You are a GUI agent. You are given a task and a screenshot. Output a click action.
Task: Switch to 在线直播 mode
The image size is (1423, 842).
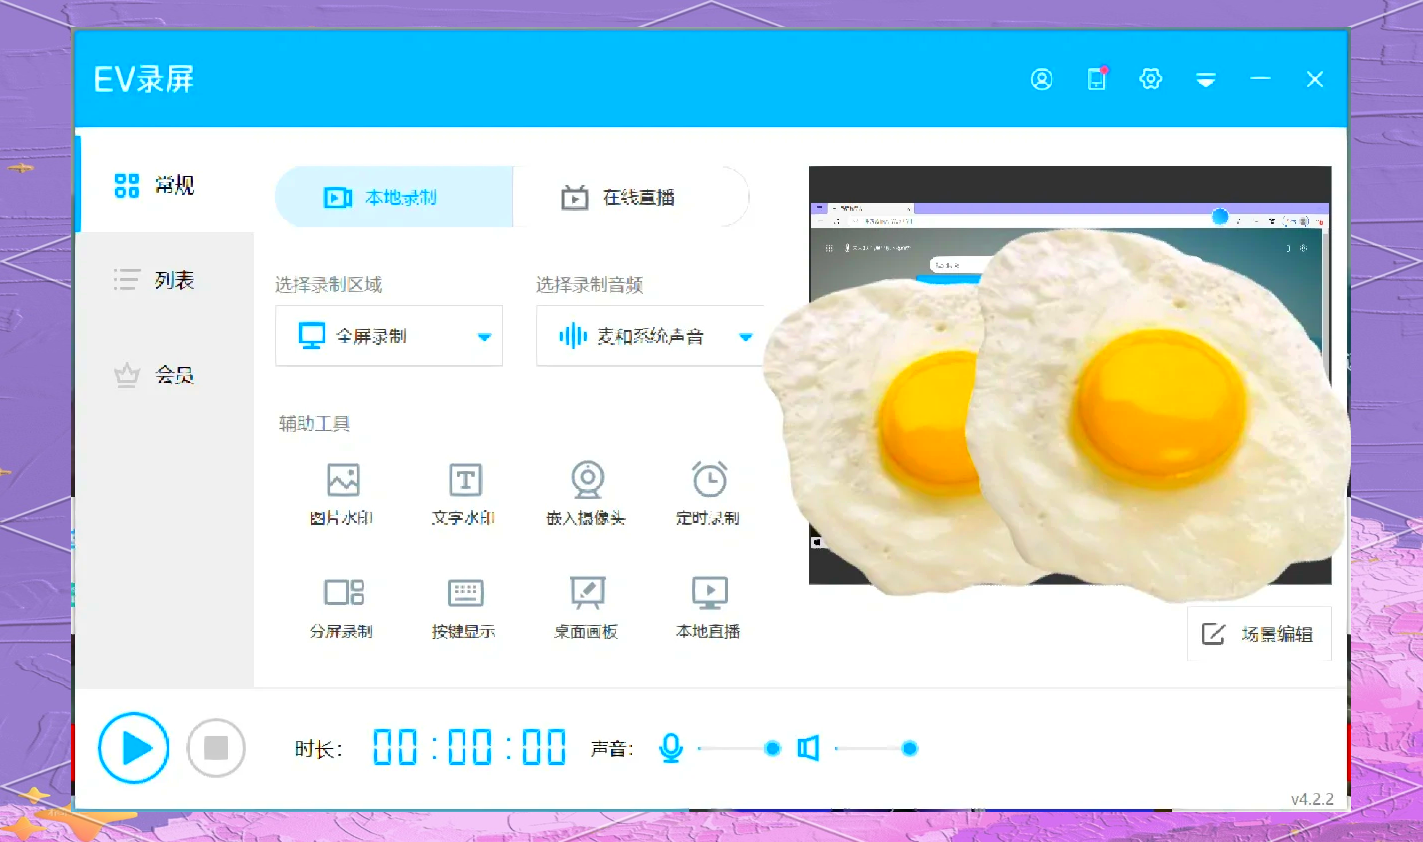(x=631, y=197)
